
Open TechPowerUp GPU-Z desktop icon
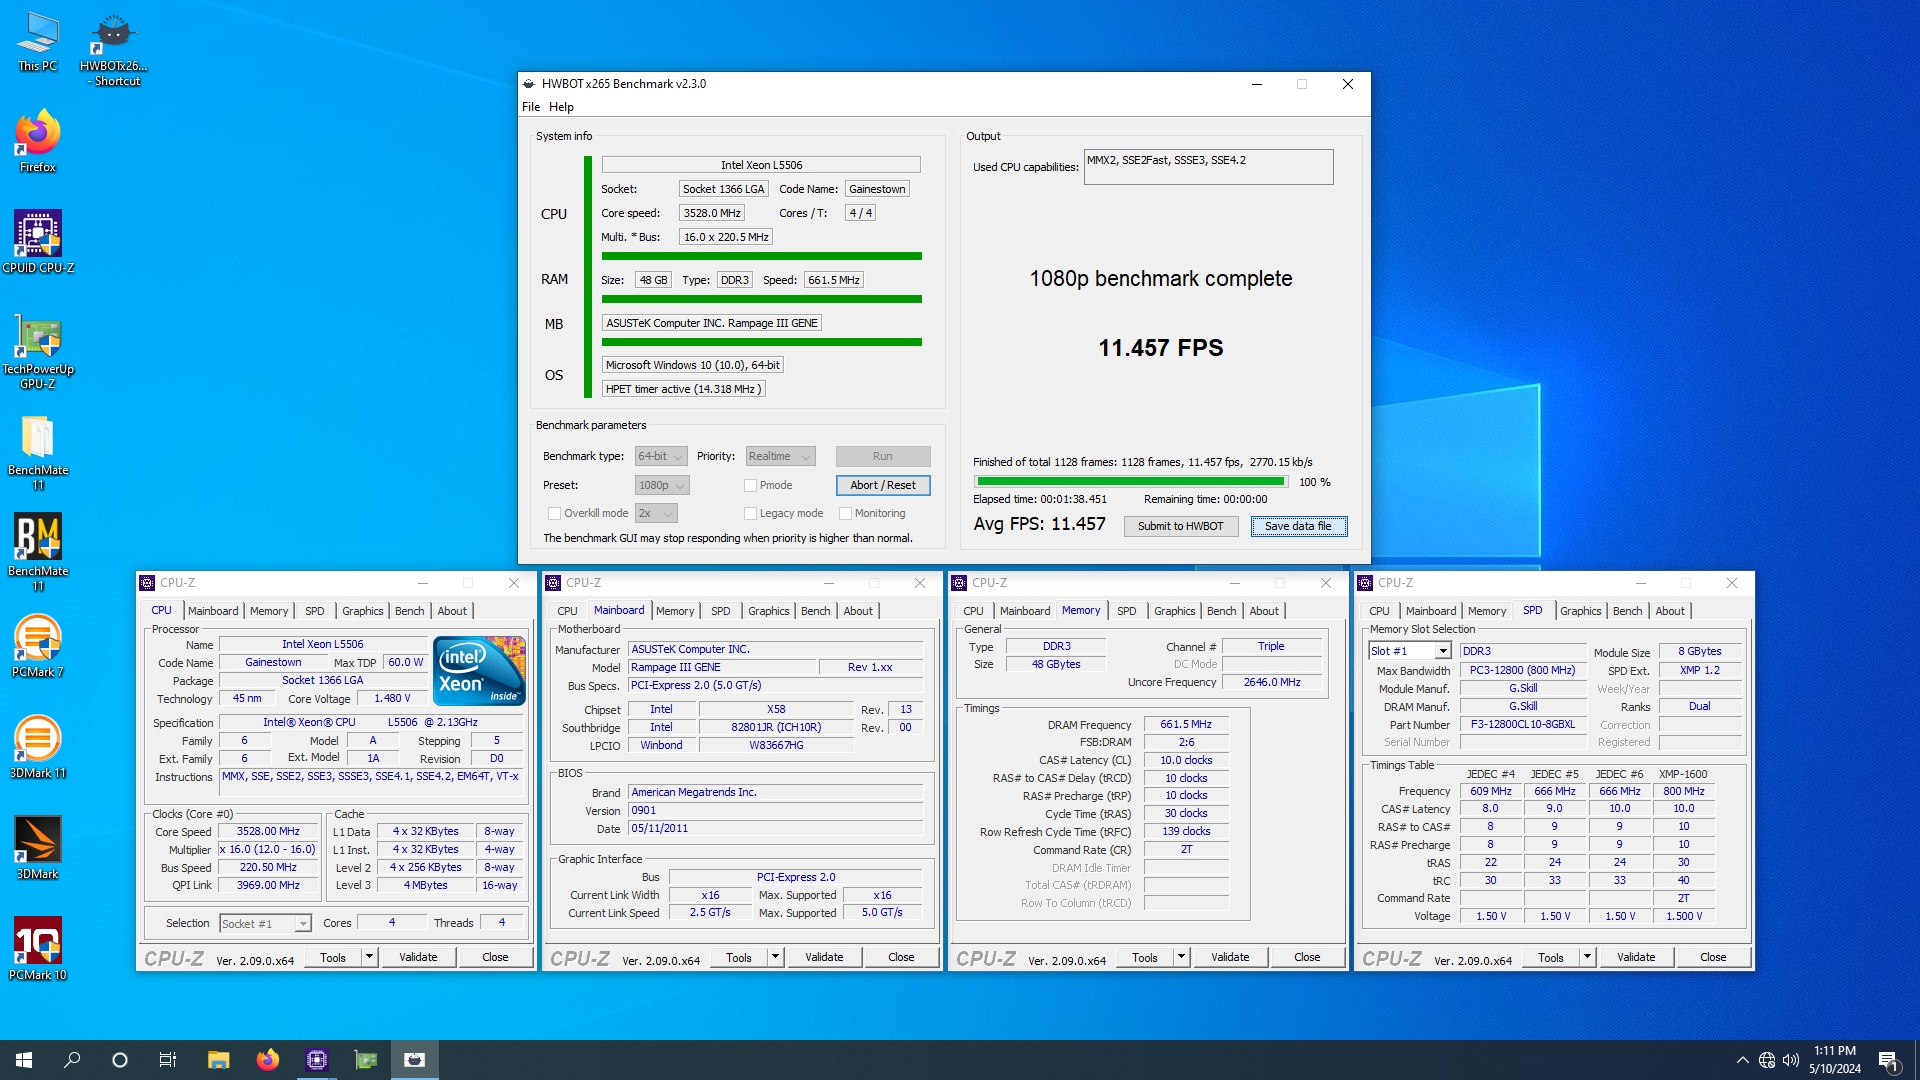tap(37, 351)
